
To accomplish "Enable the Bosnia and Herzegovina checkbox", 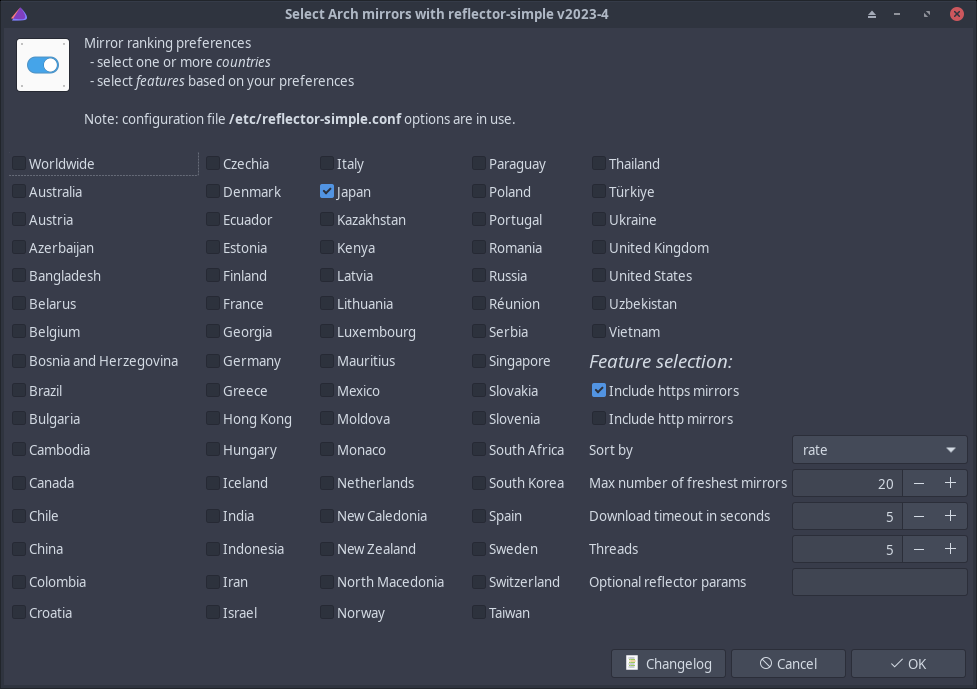I will coord(19,361).
